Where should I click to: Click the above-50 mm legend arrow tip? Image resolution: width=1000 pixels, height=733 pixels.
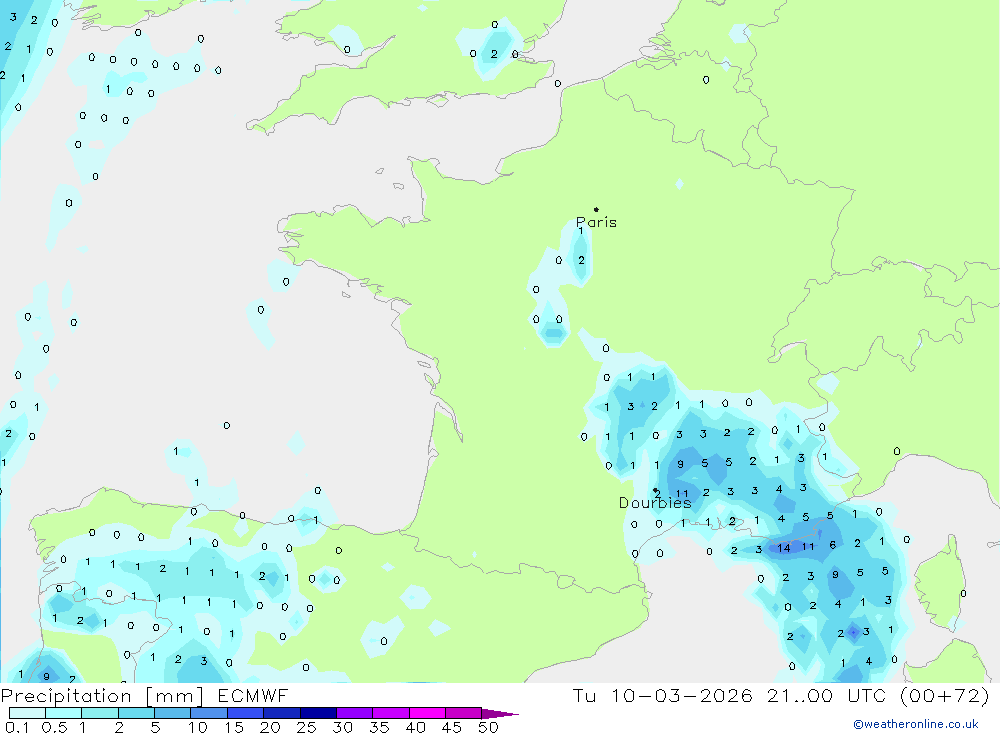499,714
